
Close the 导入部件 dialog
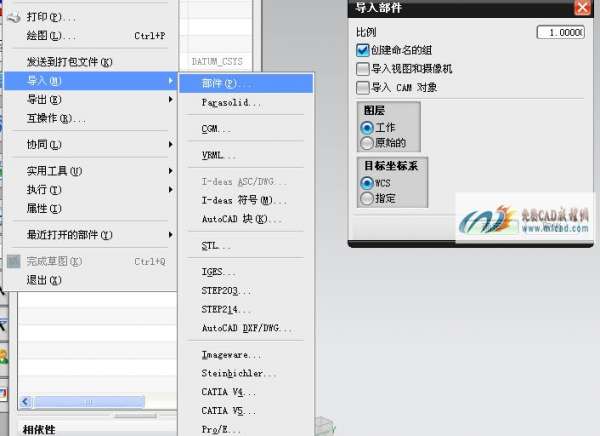(582, 8)
